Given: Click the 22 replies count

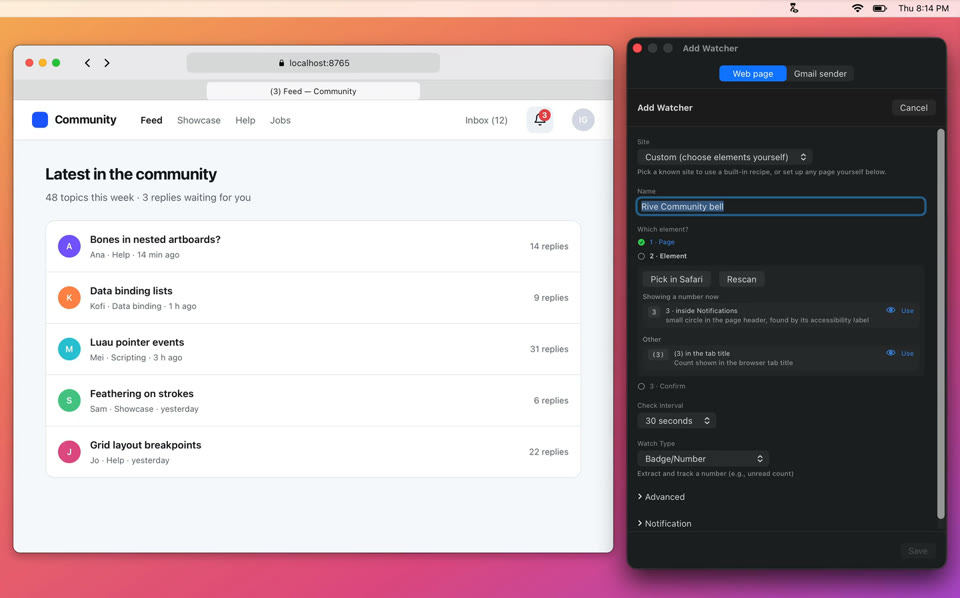Looking at the screenshot, I should click(x=549, y=452).
